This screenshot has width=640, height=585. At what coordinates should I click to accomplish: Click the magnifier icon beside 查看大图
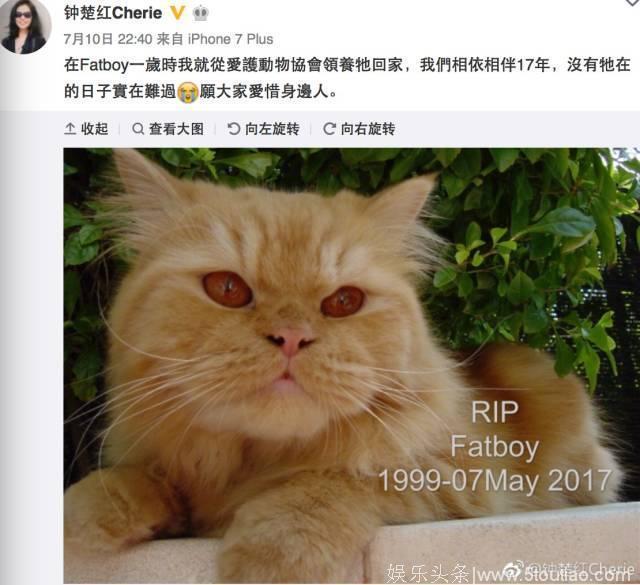click(138, 129)
